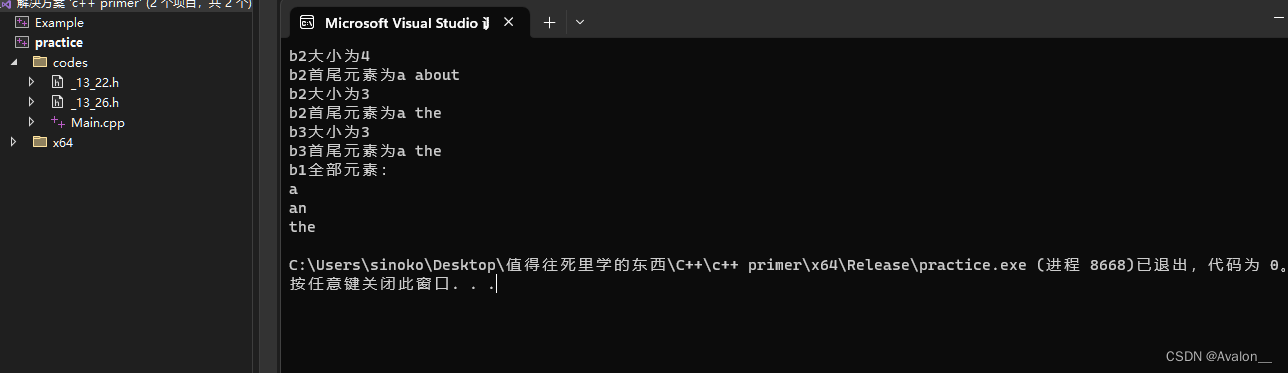Image resolution: width=1288 pixels, height=373 pixels.
Task: Expand the _13_26.h tree node
Action: tap(31, 102)
